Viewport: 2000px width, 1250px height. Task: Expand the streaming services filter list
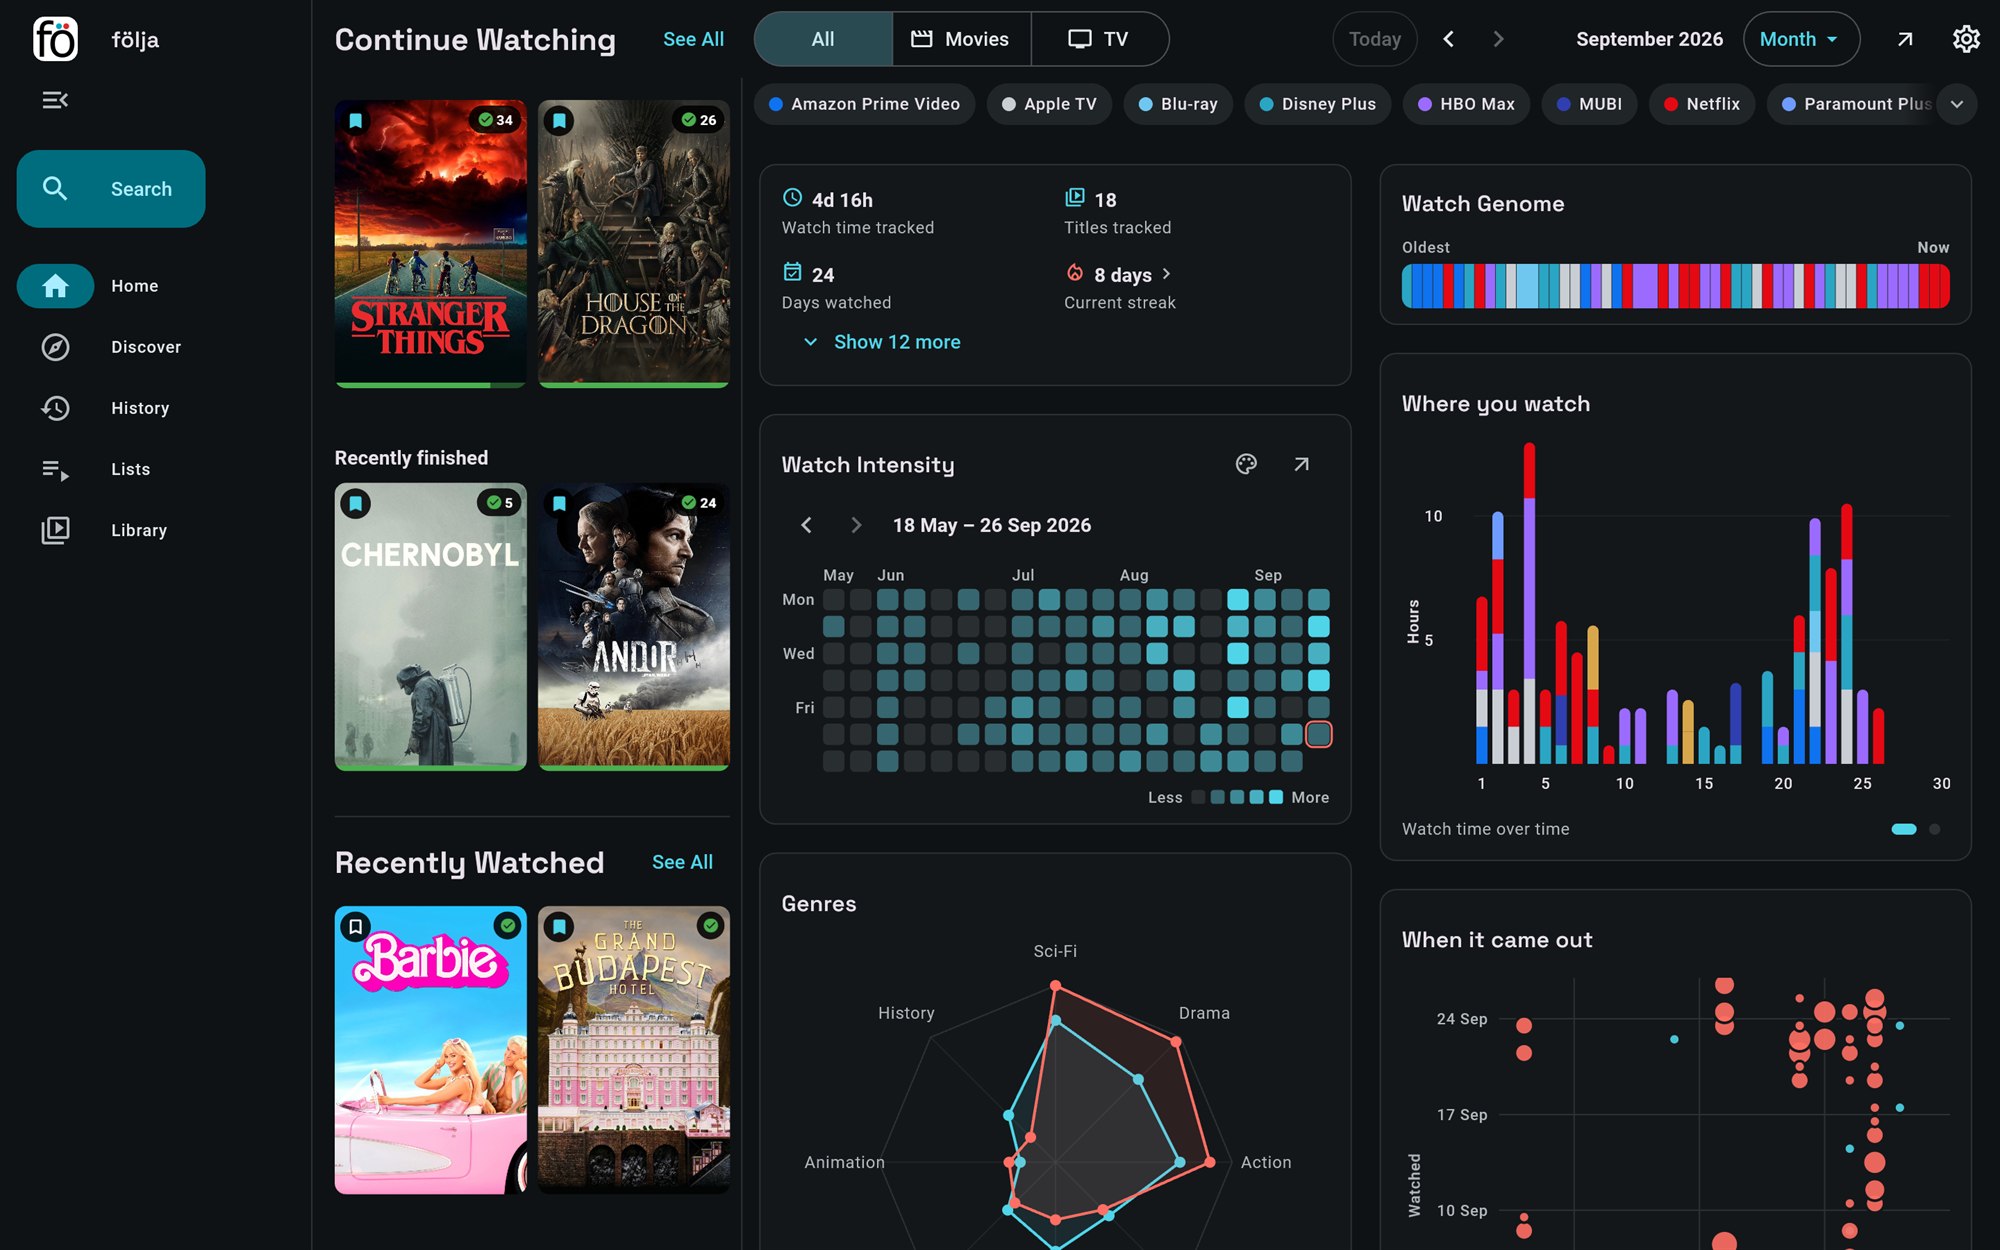pyautogui.click(x=1957, y=104)
